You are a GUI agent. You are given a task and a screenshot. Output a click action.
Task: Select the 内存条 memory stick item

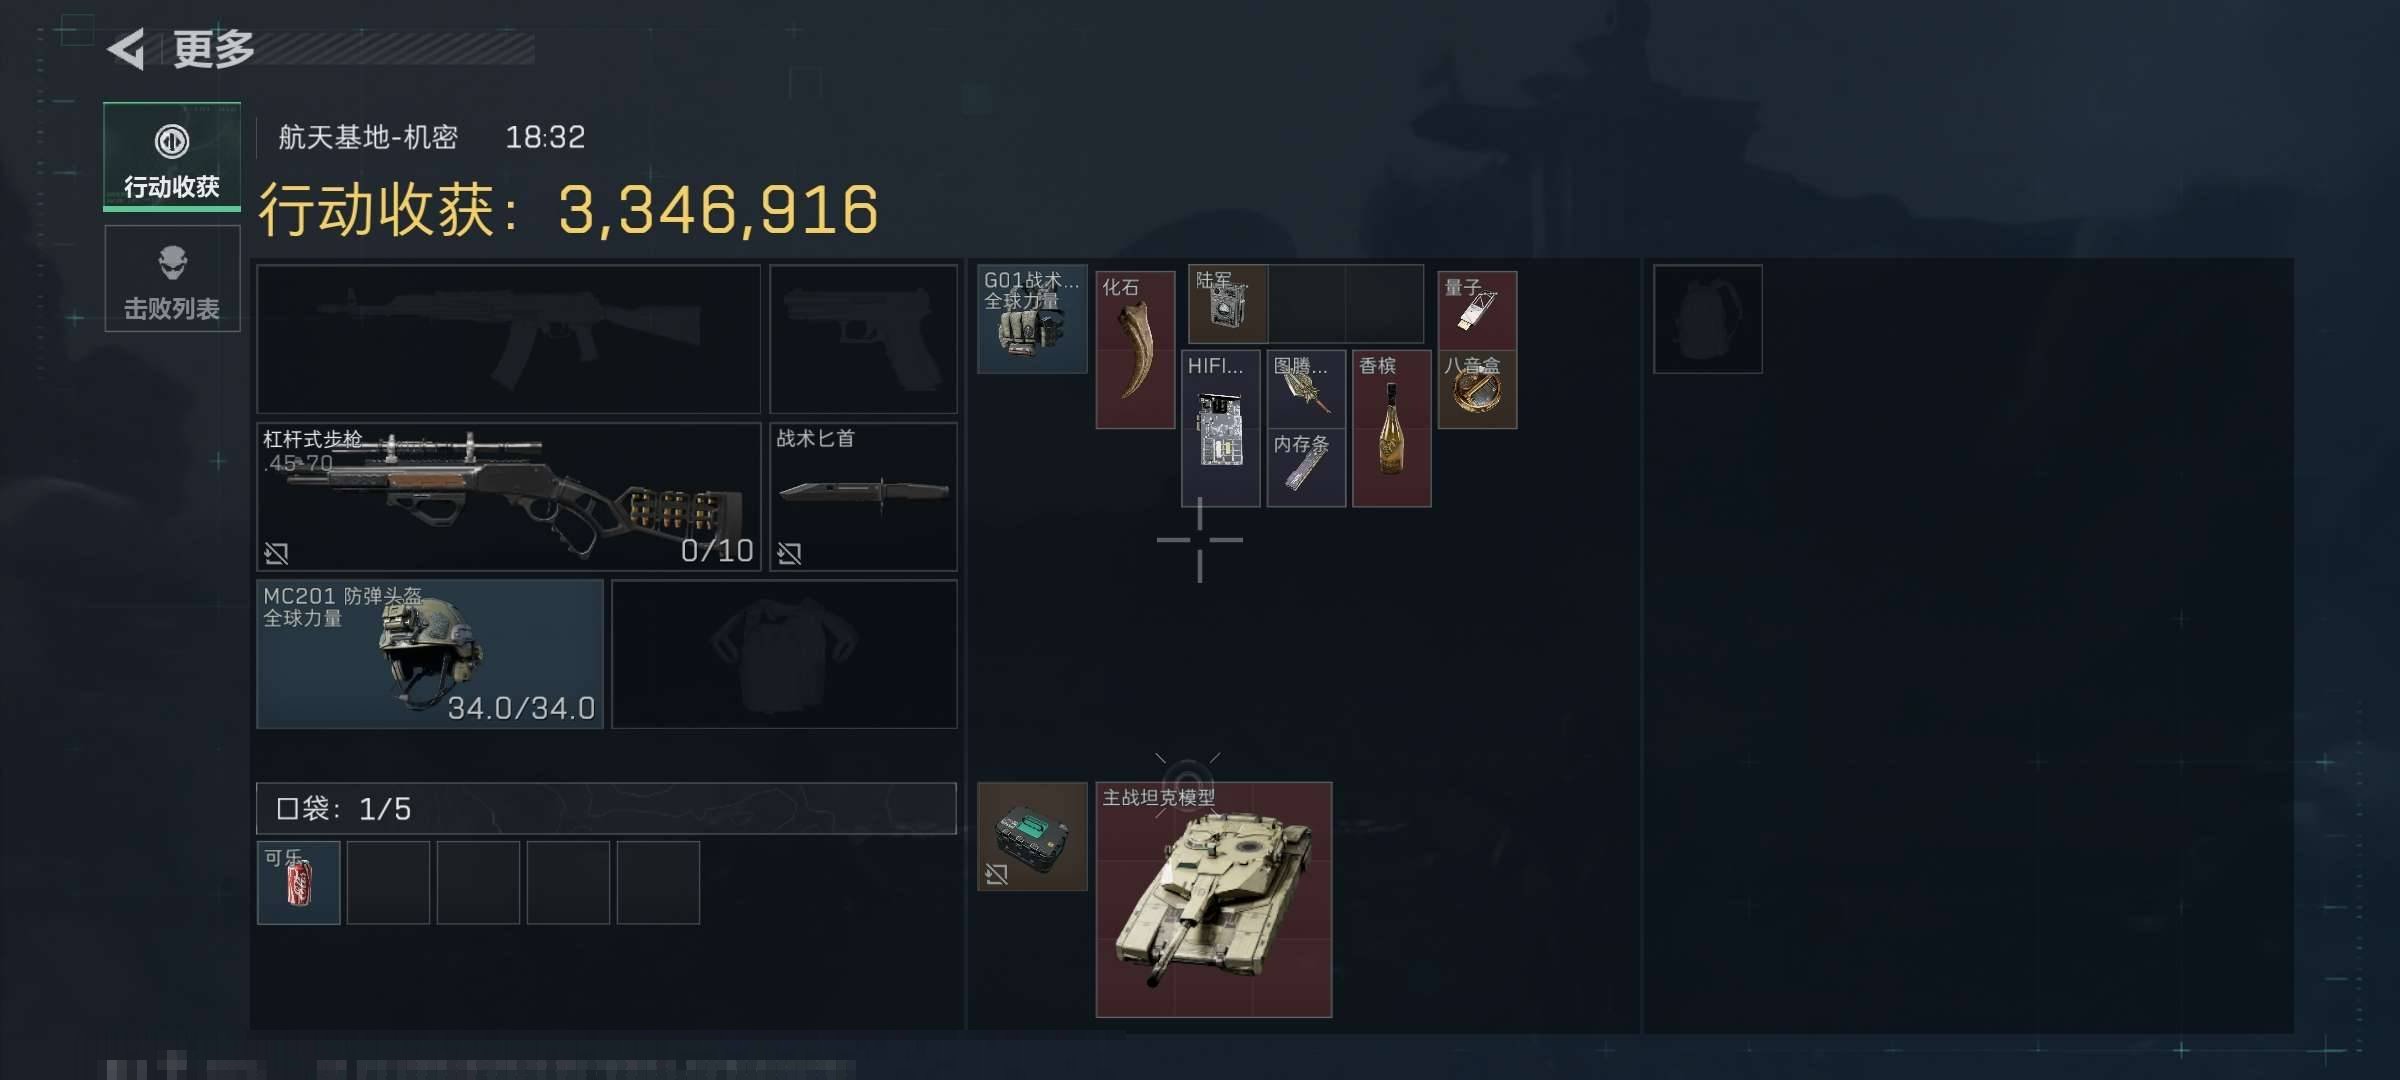tap(1306, 468)
